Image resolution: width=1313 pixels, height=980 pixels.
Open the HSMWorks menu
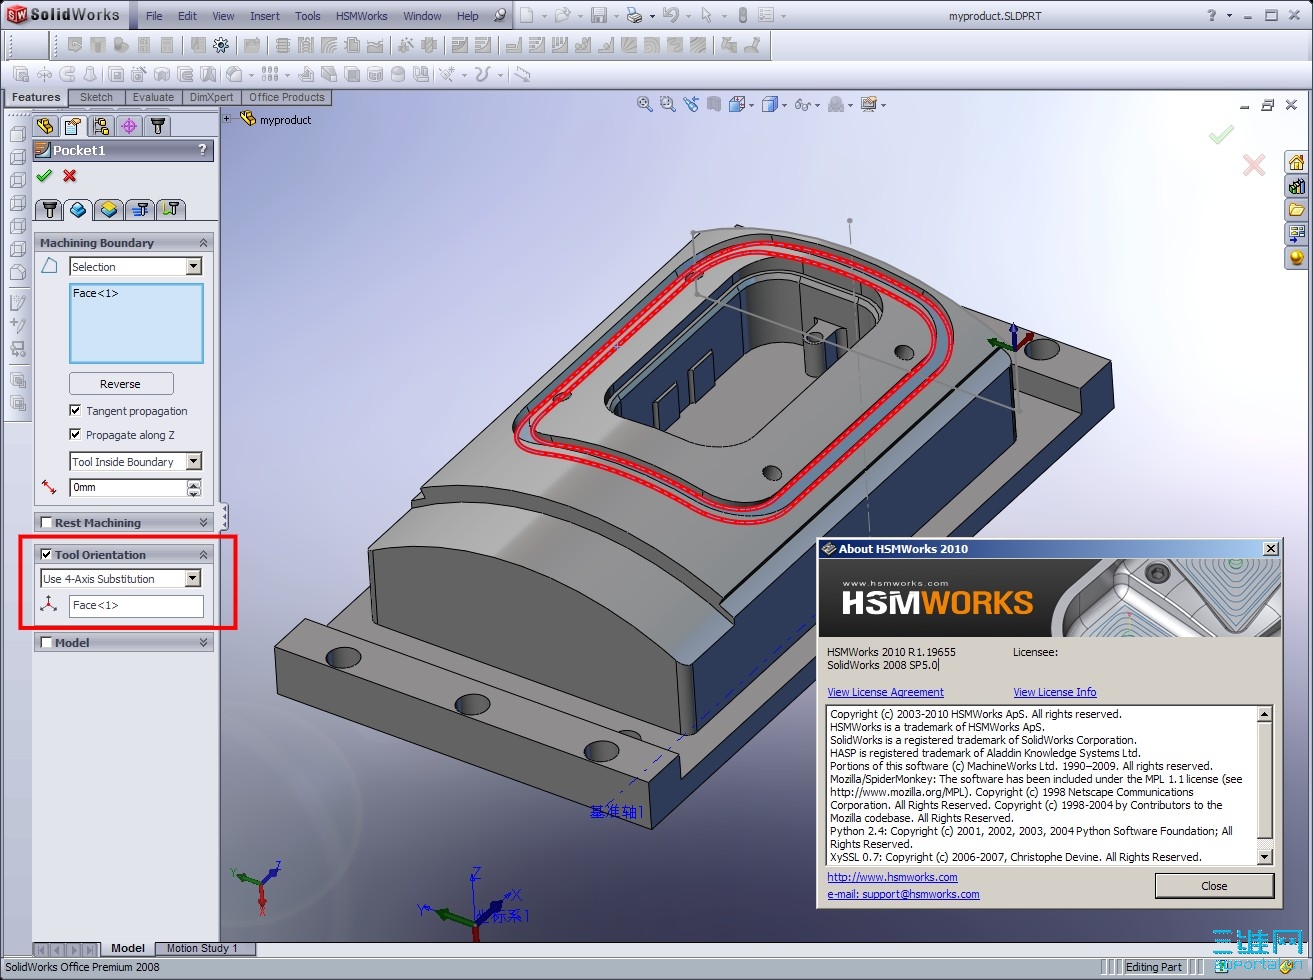[362, 16]
